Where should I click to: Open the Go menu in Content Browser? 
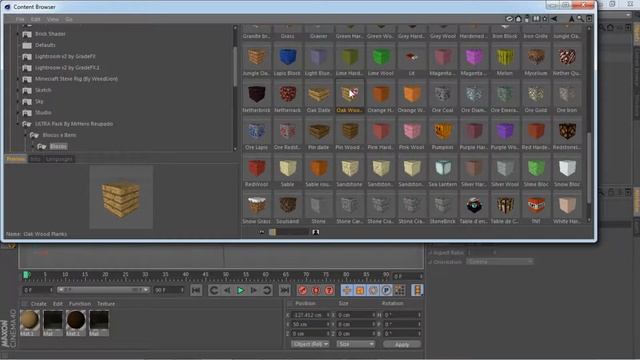coord(69,19)
